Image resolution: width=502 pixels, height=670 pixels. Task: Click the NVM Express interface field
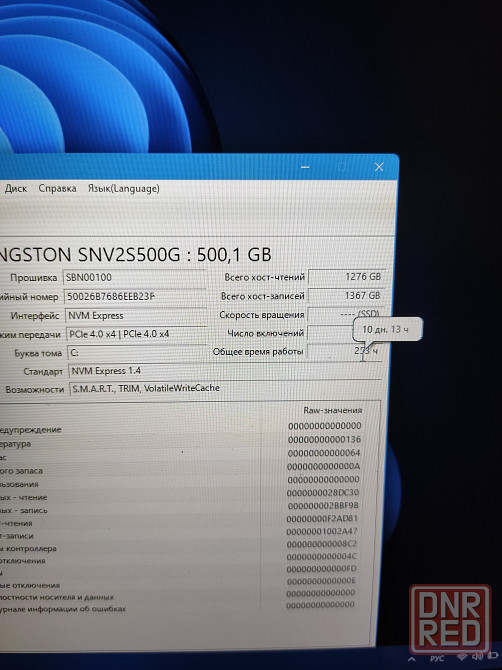(x=136, y=315)
